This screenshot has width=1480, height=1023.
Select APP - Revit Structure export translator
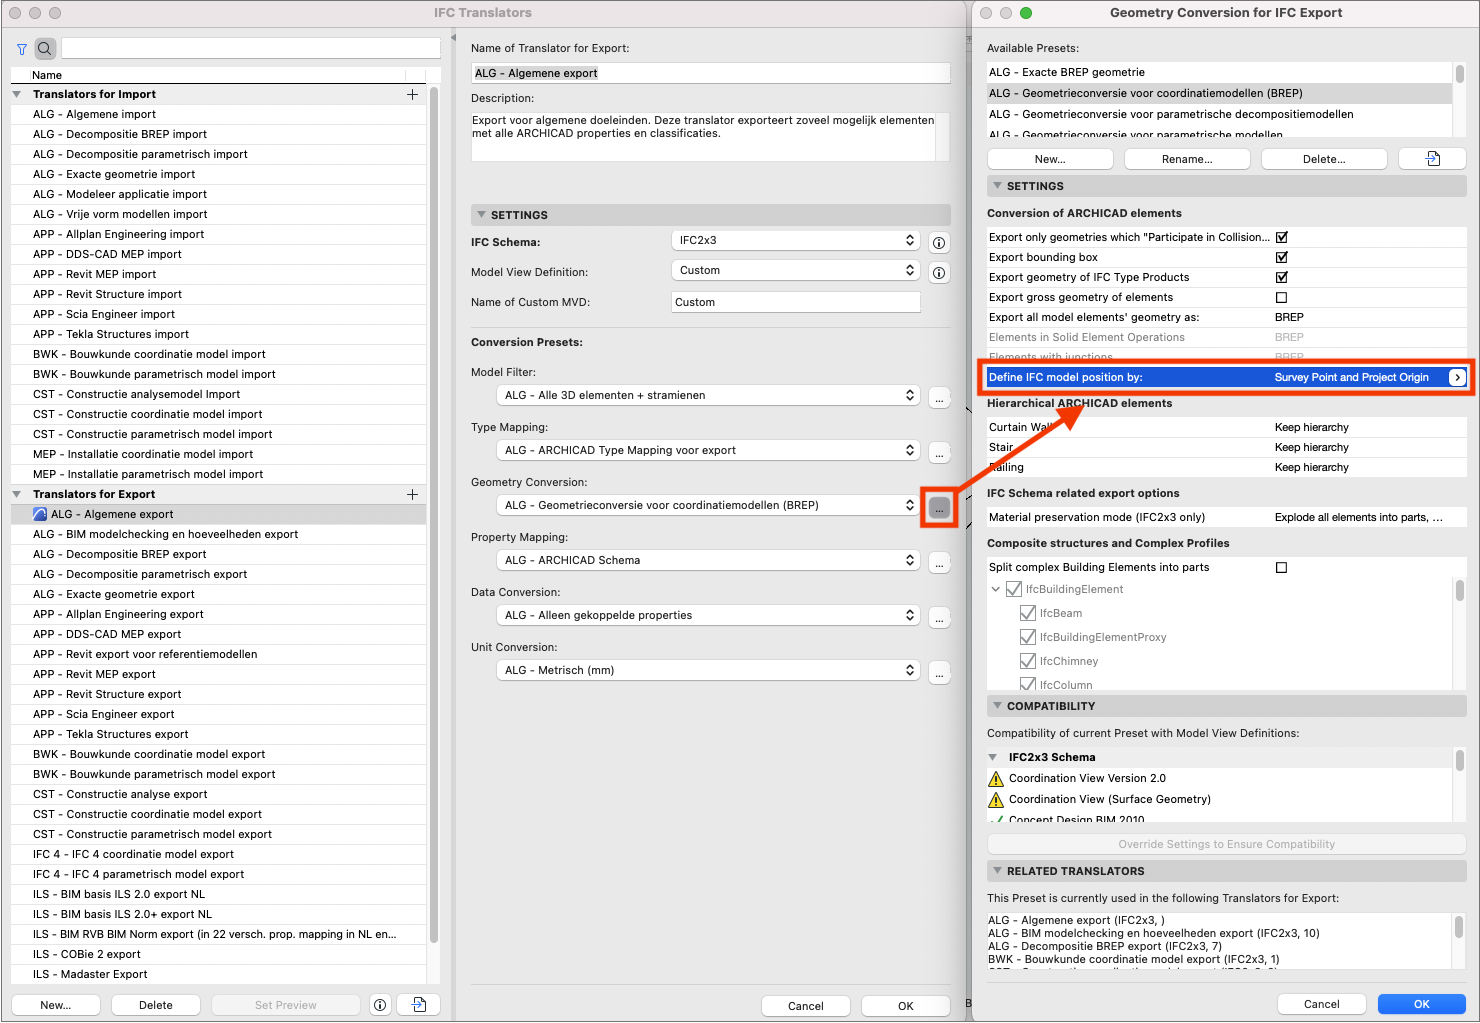(218, 694)
